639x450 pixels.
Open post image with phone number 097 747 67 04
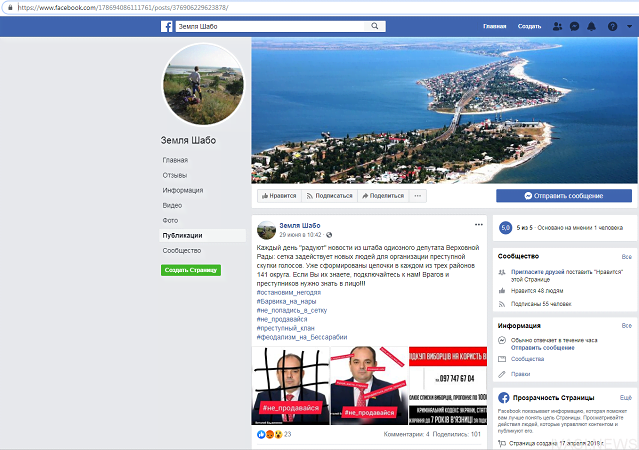pyautogui.click(x=448, y=386)
